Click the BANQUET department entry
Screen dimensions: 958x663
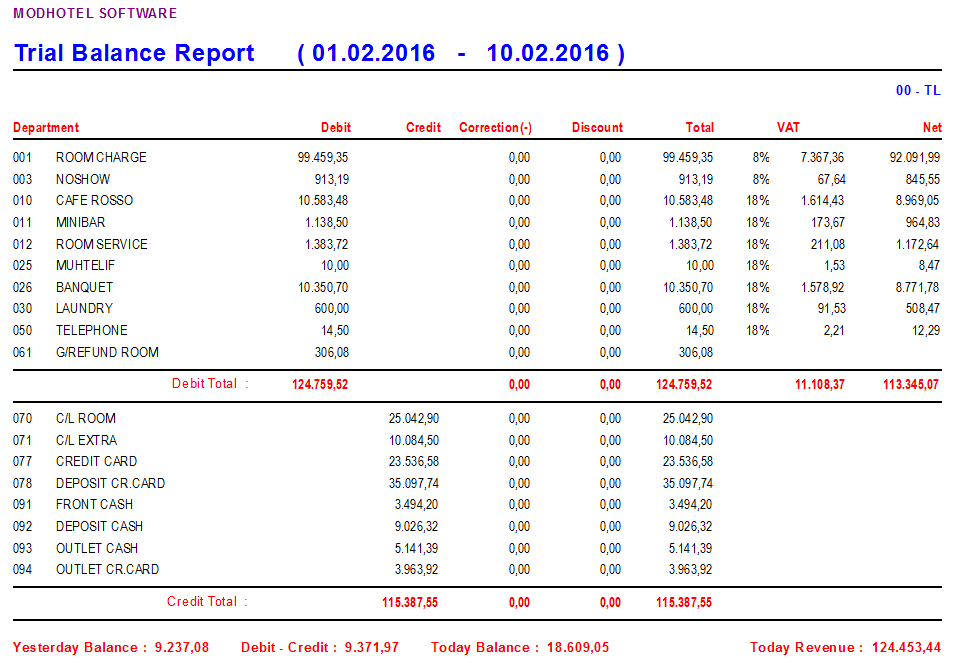pos(84,288)
